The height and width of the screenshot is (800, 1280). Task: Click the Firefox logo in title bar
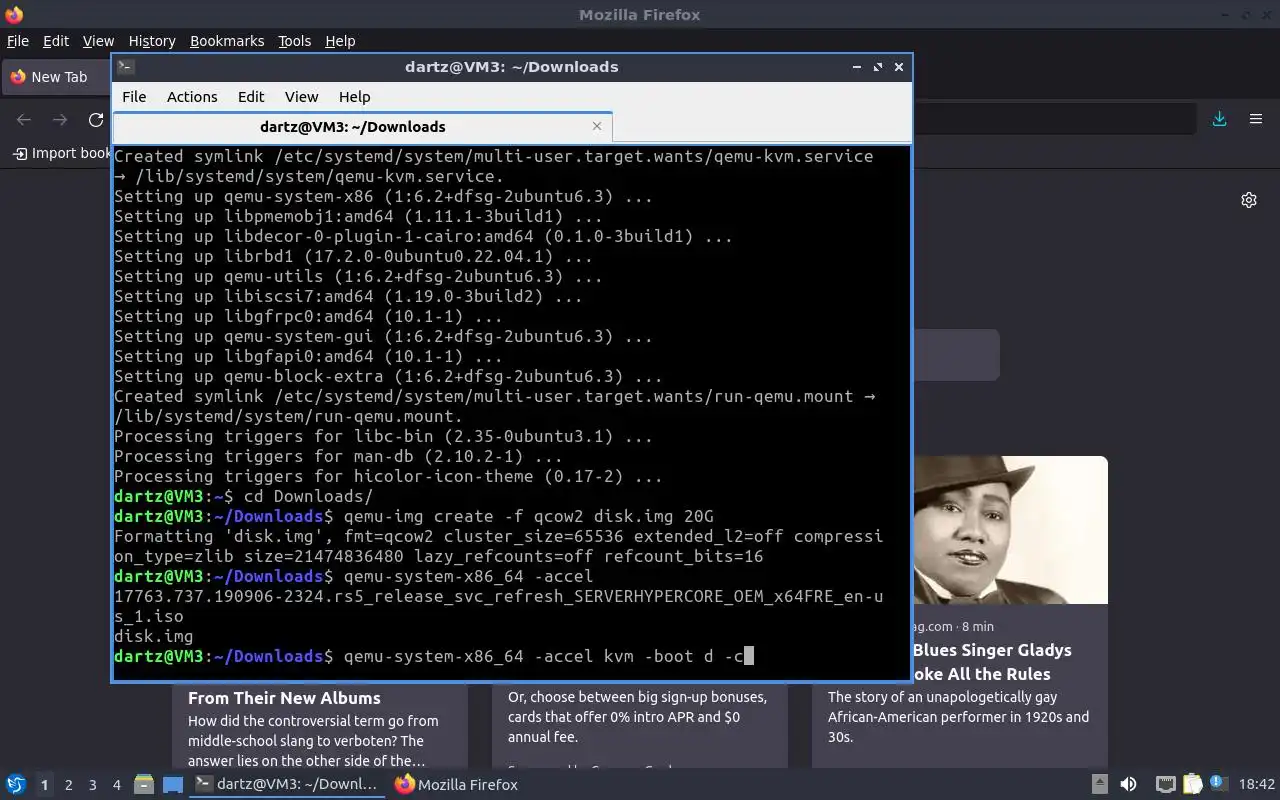(13, 14)
